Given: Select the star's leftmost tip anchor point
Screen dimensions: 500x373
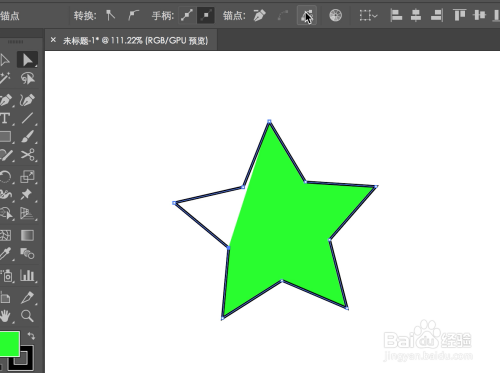Looking at the screenshot, I should click(x=174, y=203).
